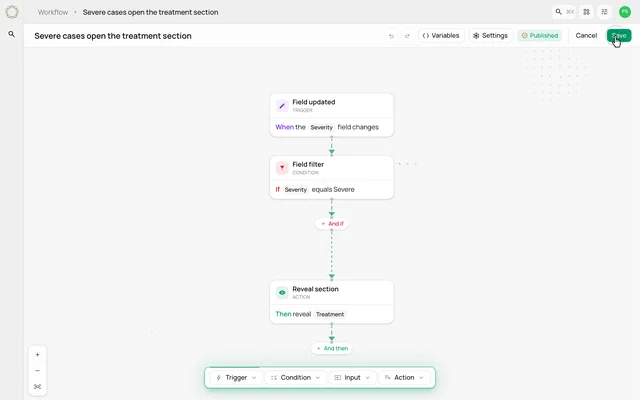Screen dimensions: 640x400
Task: Click the Treatment tag in the action node
Action: [x=330, y=314]
